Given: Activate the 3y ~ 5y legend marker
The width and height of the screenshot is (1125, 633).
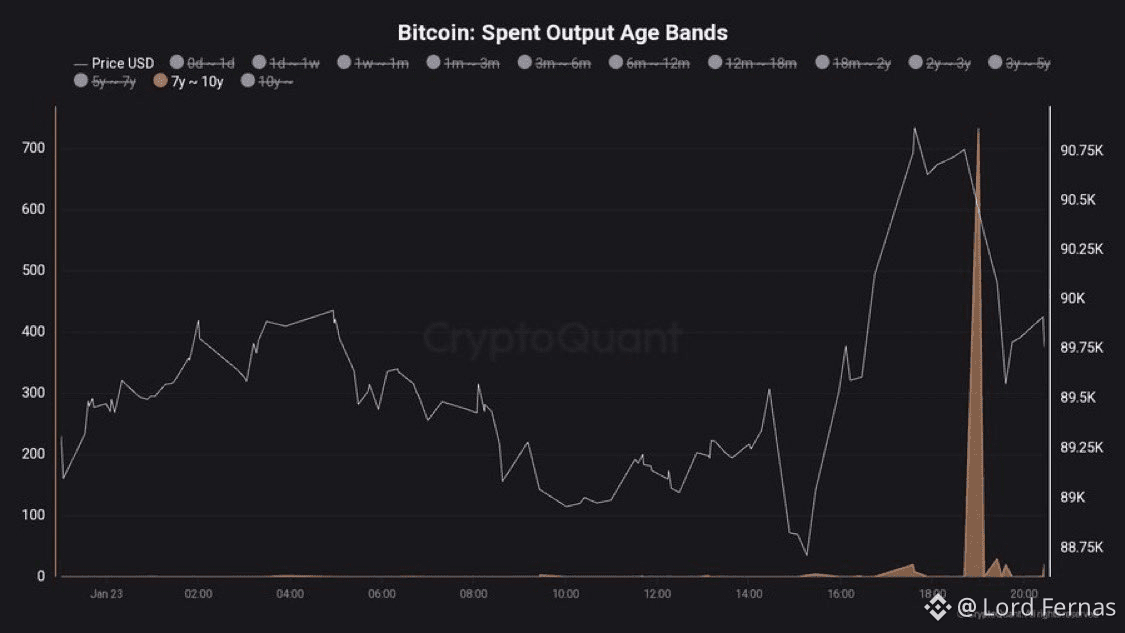Looking at the screenshot, I should click(x=995, y=63).
